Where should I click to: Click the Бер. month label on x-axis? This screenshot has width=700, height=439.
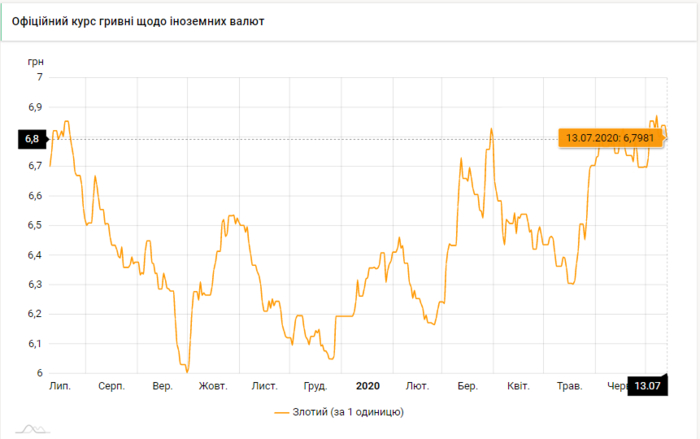click(467, 385)
